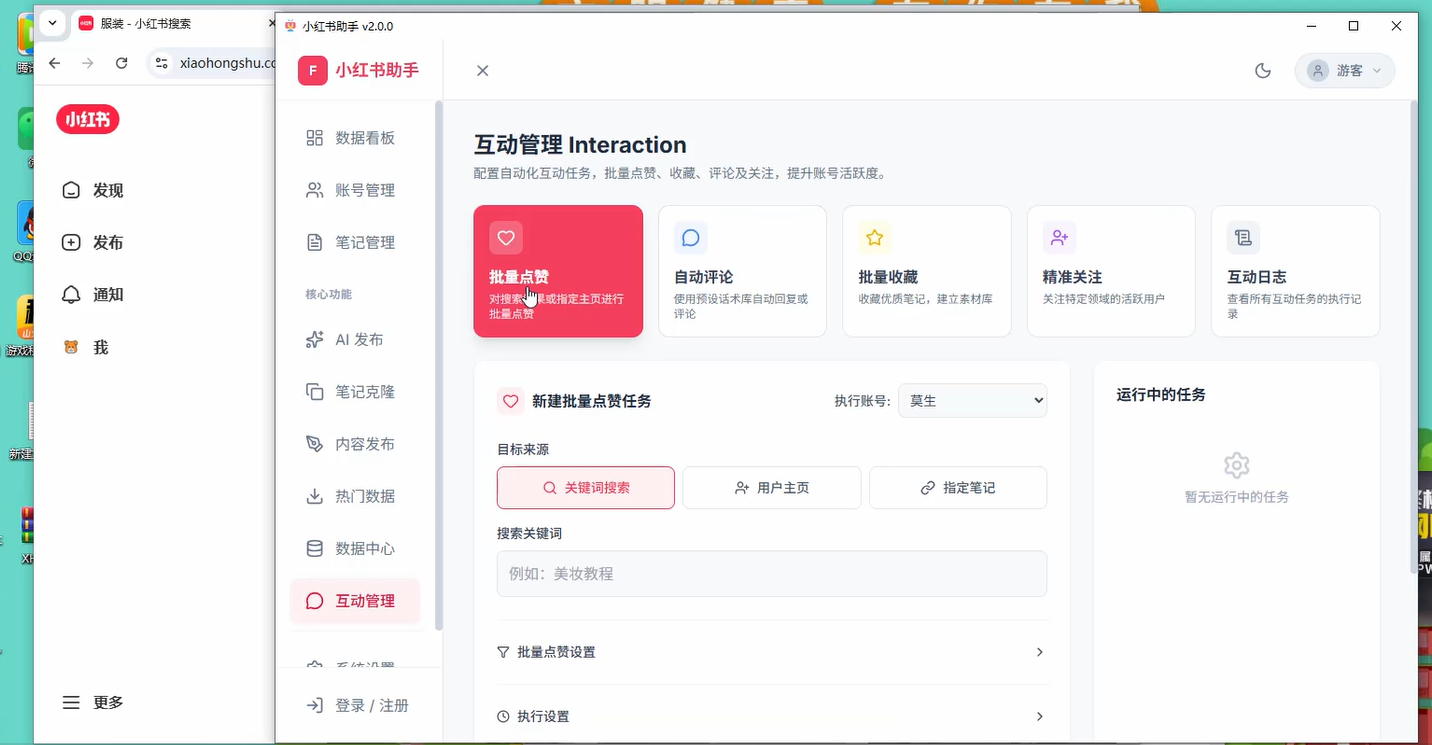Image resolution: width=1432 pixels, height=745 pixels.
Task: Open the 精准关注 feature tab
Action: coord(1110,270)
